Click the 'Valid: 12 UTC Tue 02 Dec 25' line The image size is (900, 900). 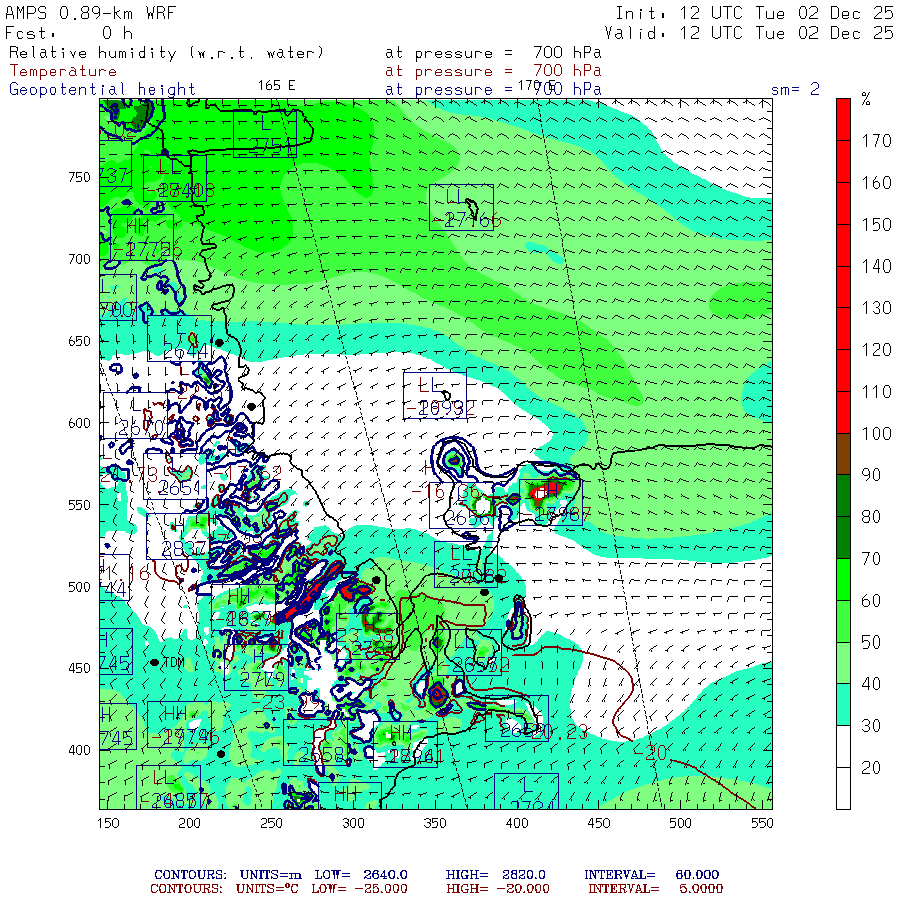tap(749, 33)
